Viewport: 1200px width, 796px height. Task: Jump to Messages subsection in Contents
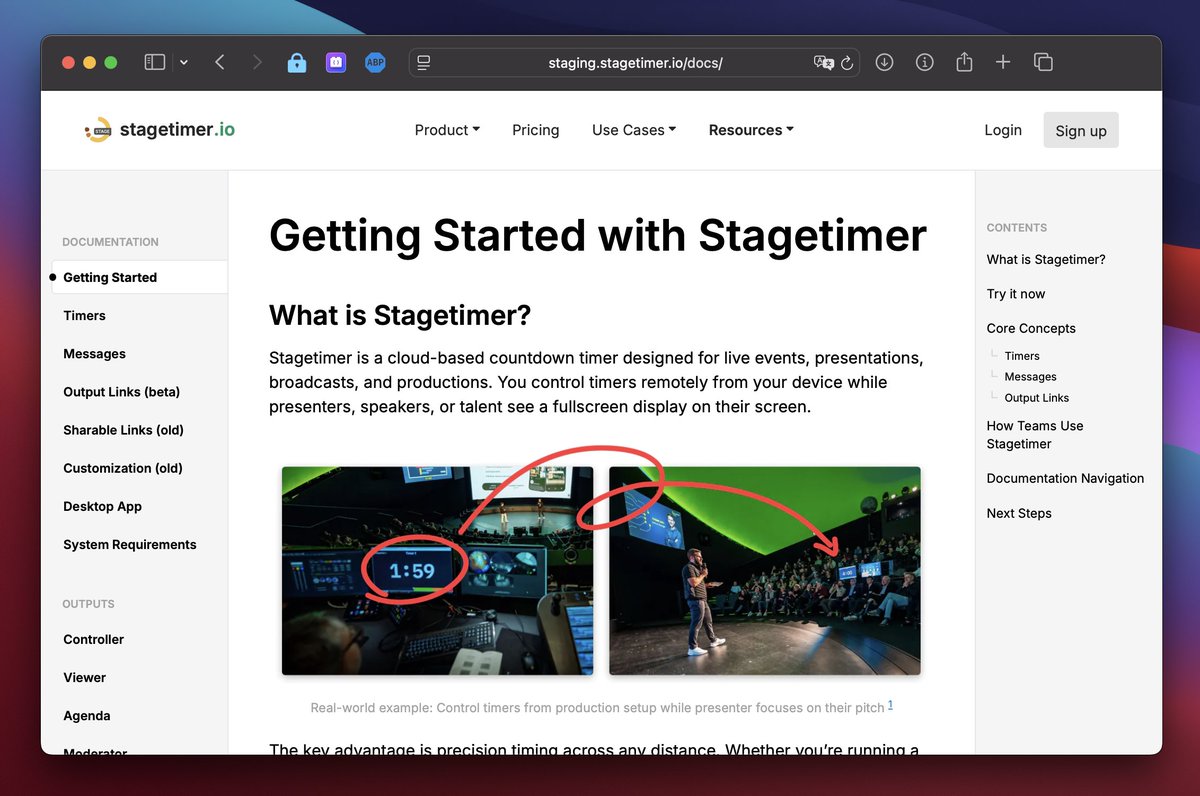click(x=1030, y=377)
